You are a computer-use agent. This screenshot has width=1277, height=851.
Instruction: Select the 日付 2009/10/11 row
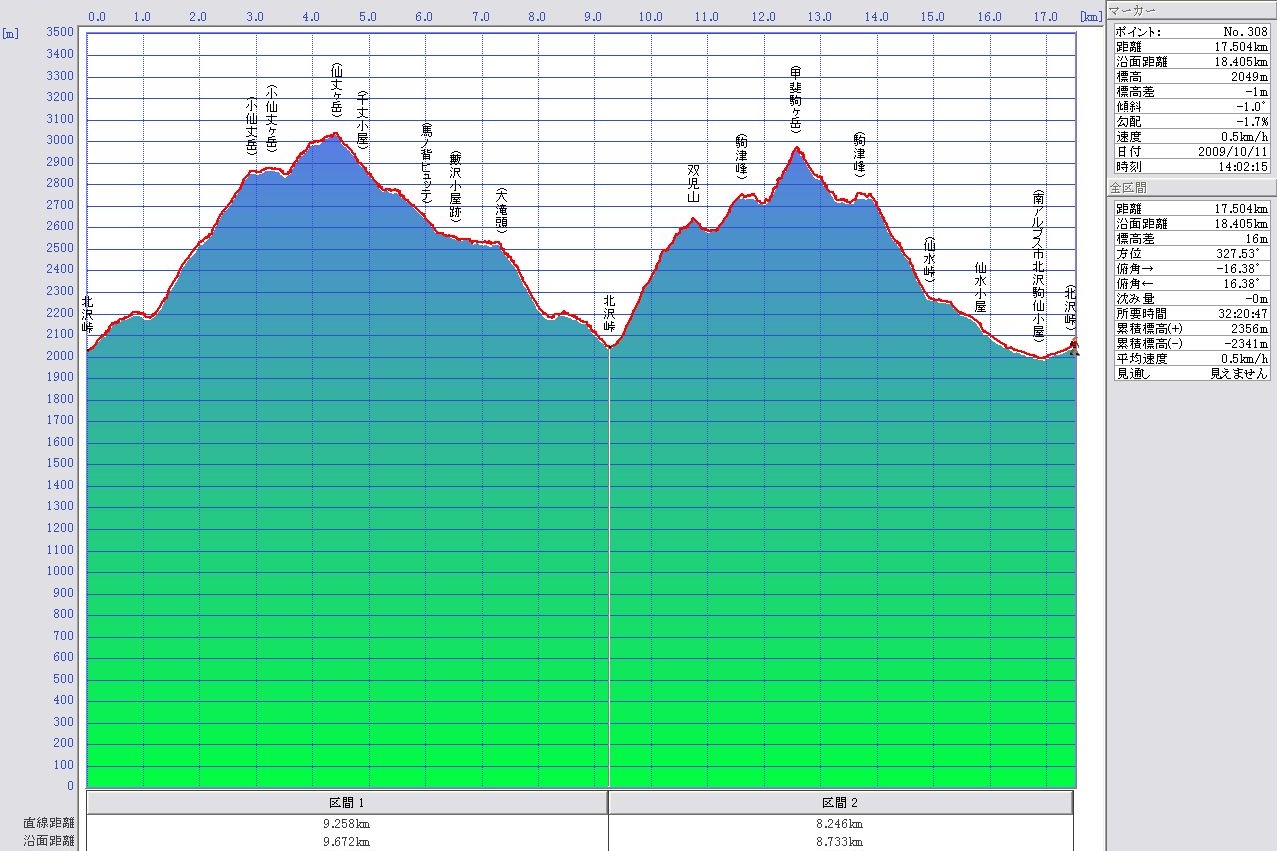[1191, 151]
